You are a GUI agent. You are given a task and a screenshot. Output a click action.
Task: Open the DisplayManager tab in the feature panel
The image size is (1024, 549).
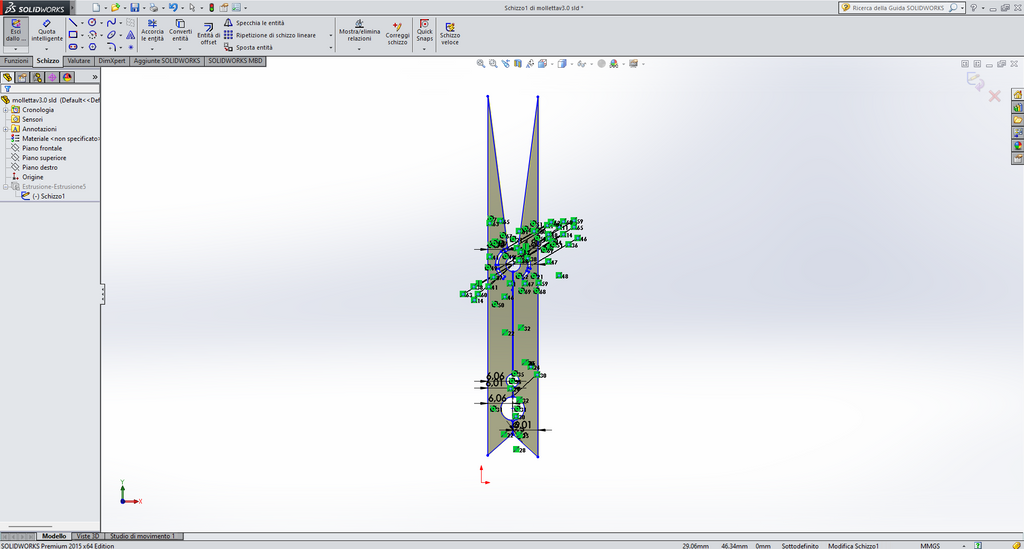click(67, 77)
